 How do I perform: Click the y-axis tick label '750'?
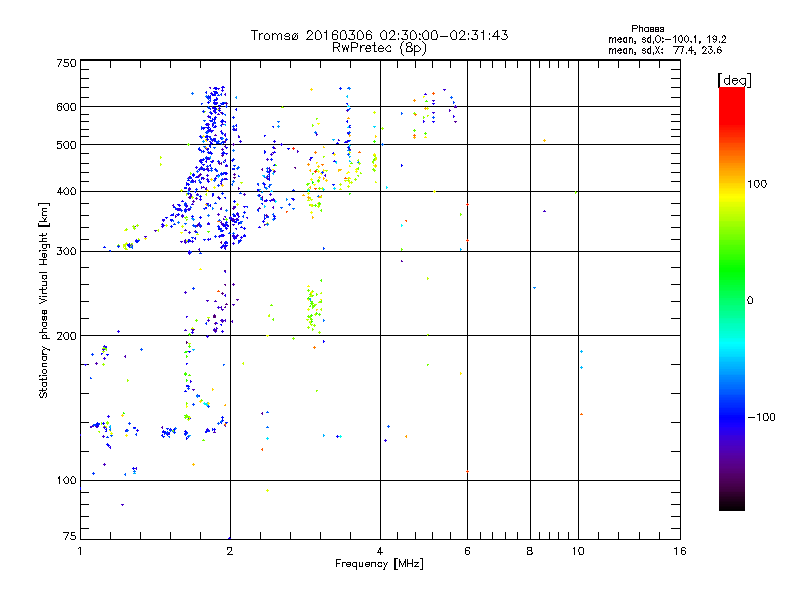pyautogui.click(x=66, y=63)
